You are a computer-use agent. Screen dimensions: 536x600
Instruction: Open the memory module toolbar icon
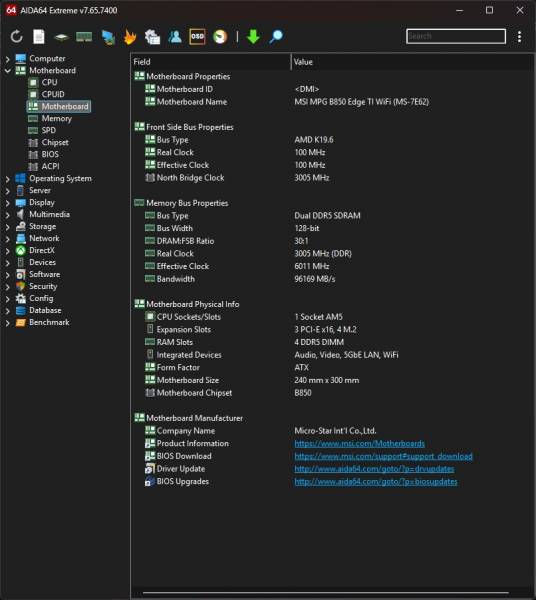pos(84,37)
